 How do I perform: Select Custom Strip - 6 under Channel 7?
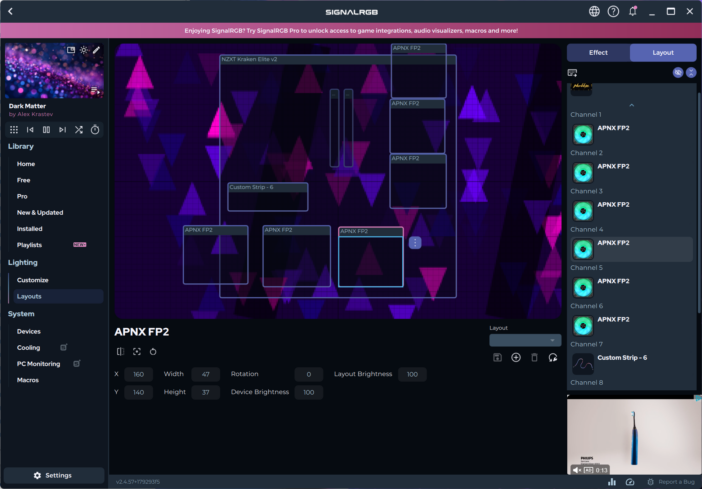click(632, 364)
